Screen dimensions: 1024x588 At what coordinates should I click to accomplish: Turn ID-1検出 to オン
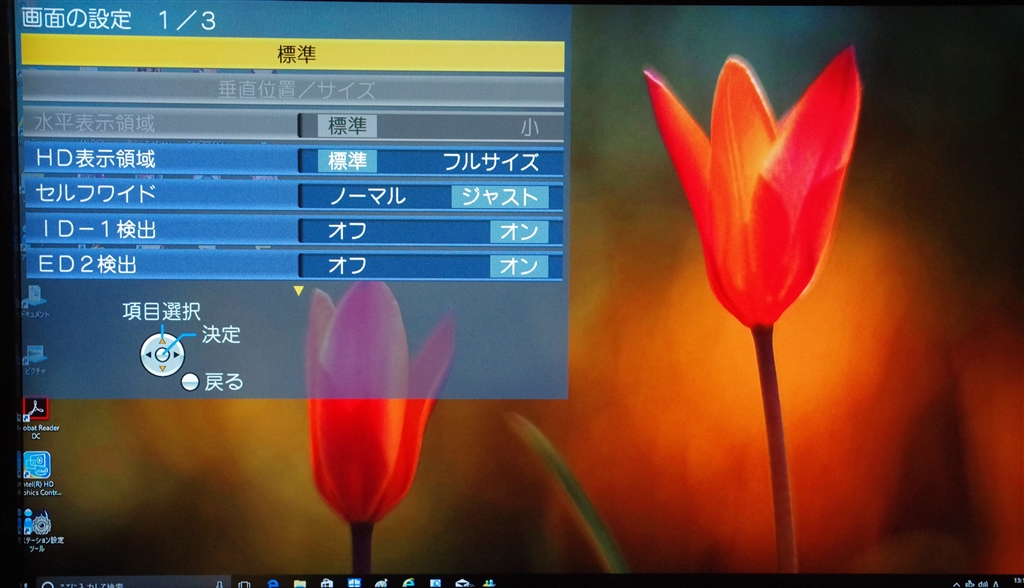point(519,231)
